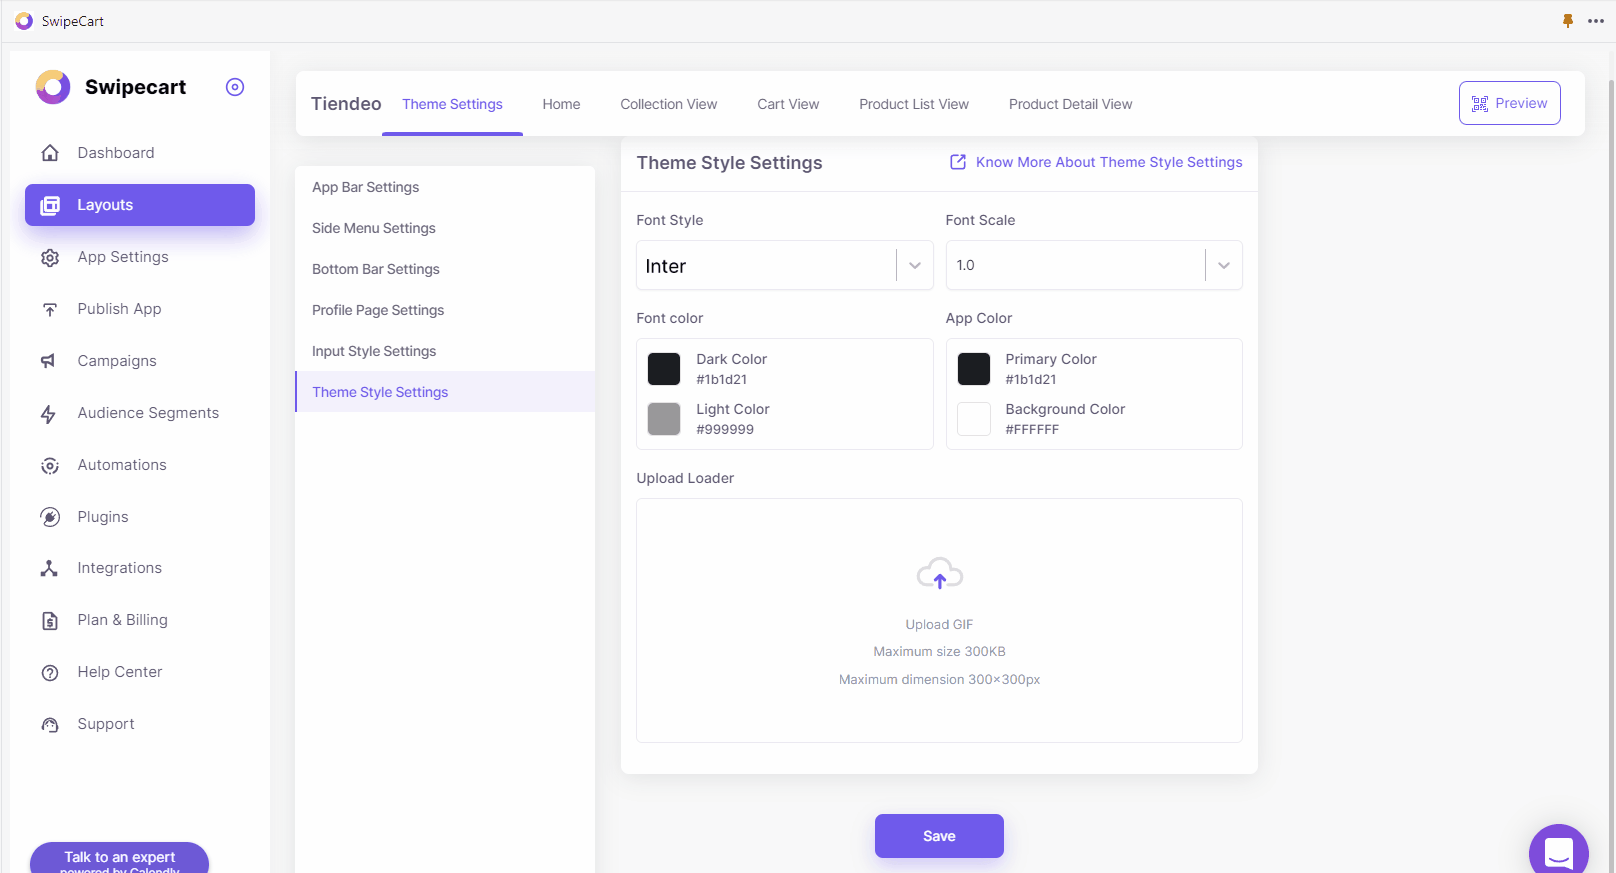Switch to the Product List View tab

tap(914, 104)
